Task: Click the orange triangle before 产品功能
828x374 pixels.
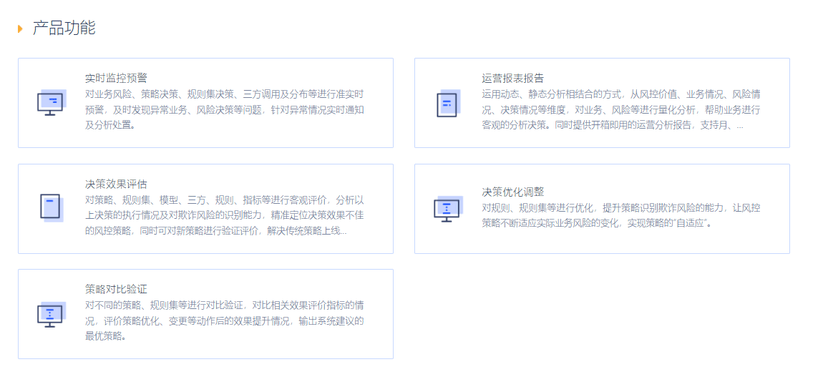Action: point(20,29)
